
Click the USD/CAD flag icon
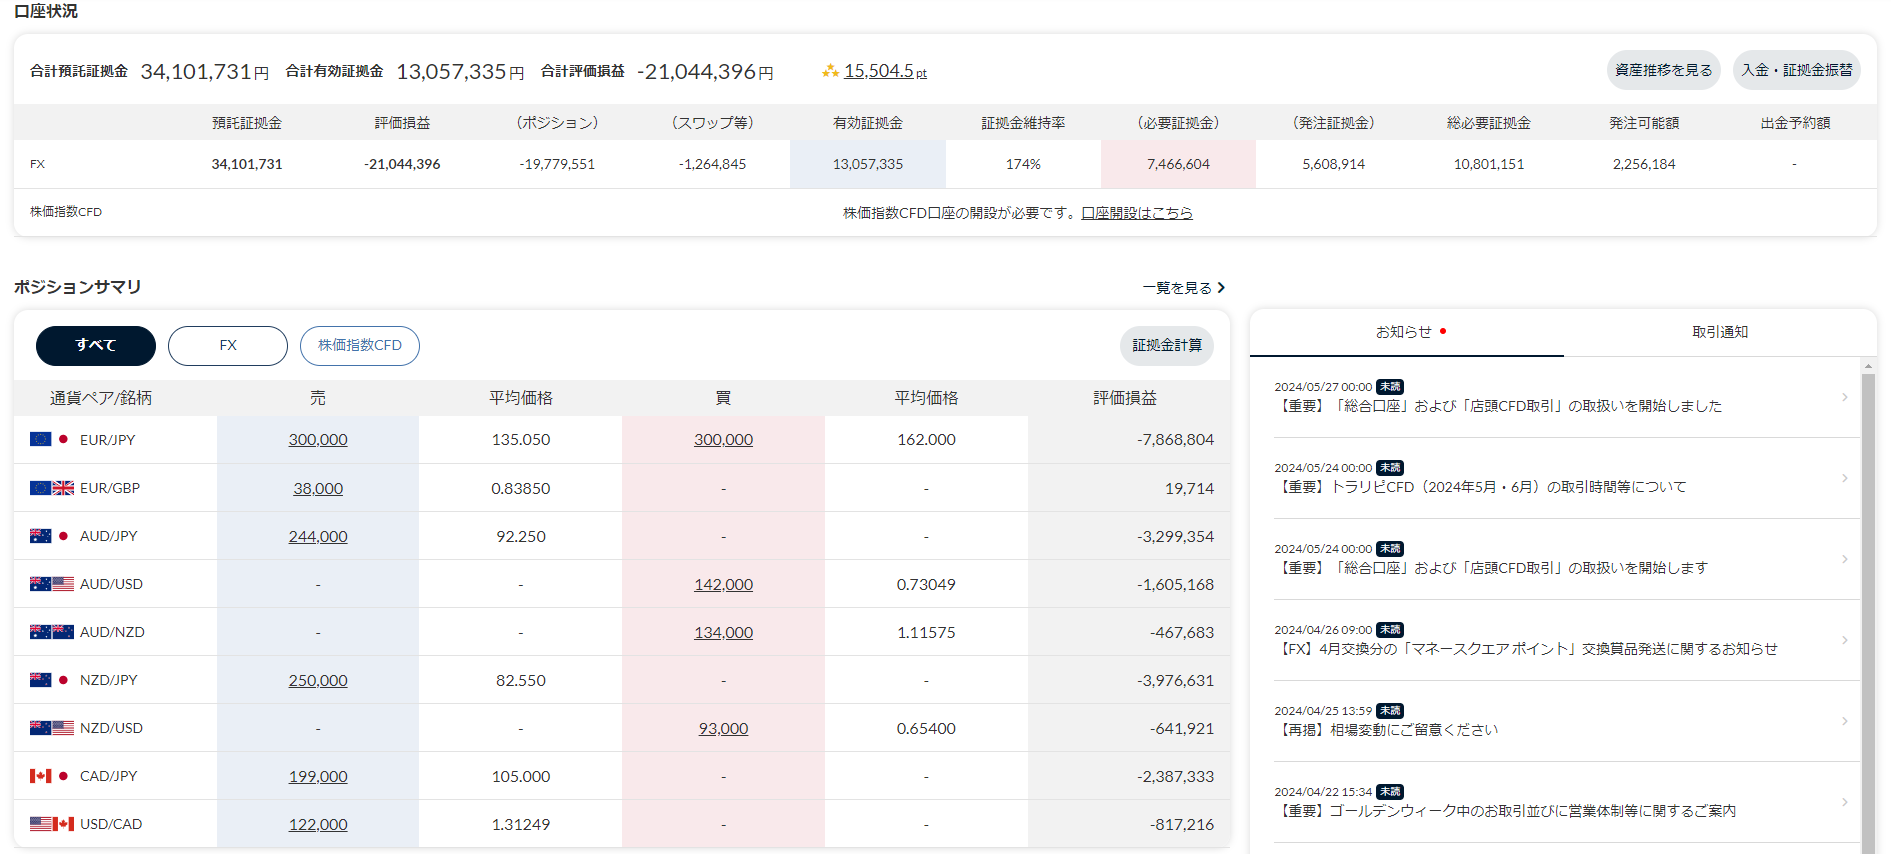[x=51, y=824]
